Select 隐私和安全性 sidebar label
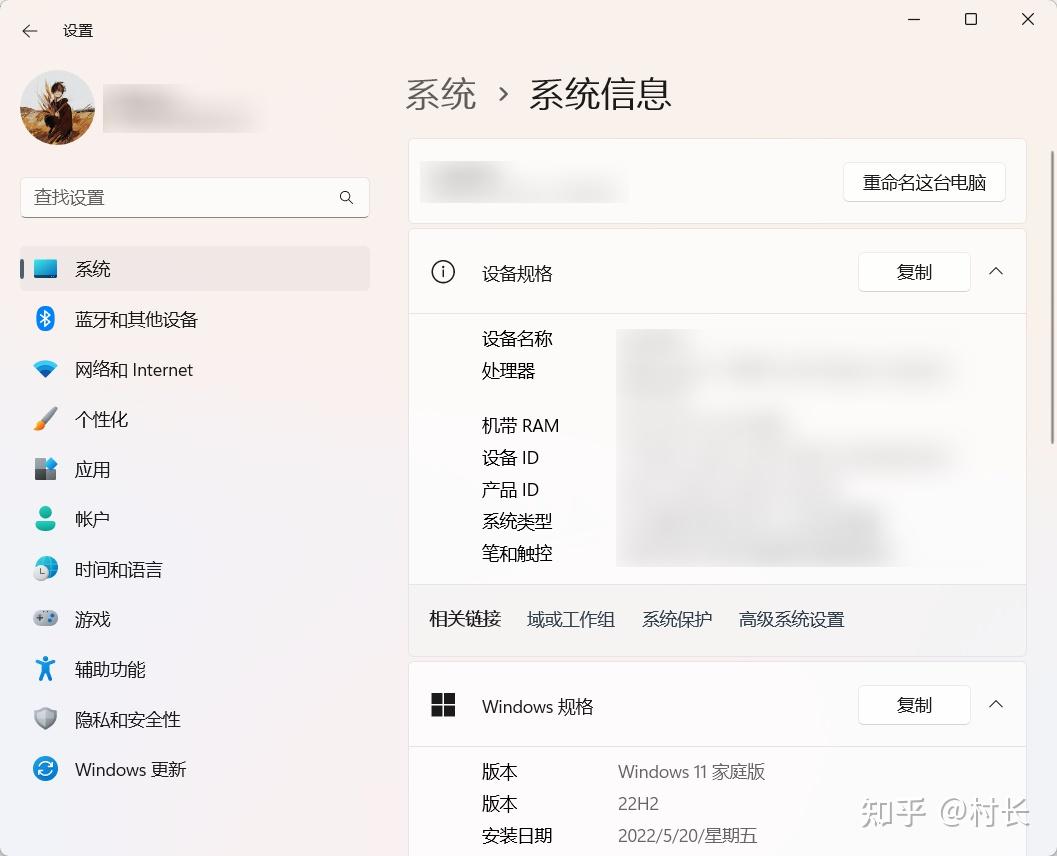1057x856 pixels. tap(127, 719)
